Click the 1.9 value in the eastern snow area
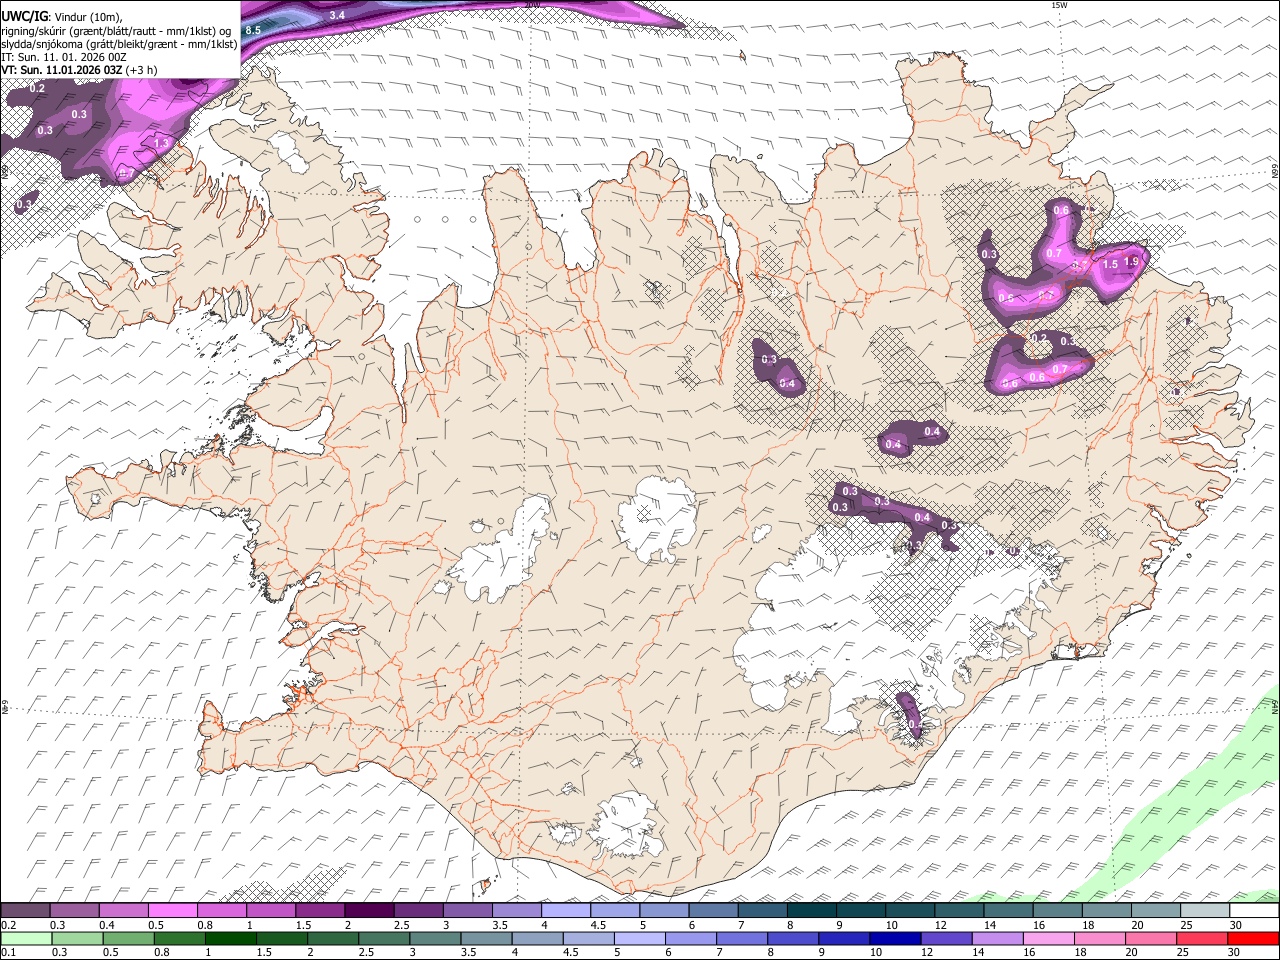 coord(1131,262)
